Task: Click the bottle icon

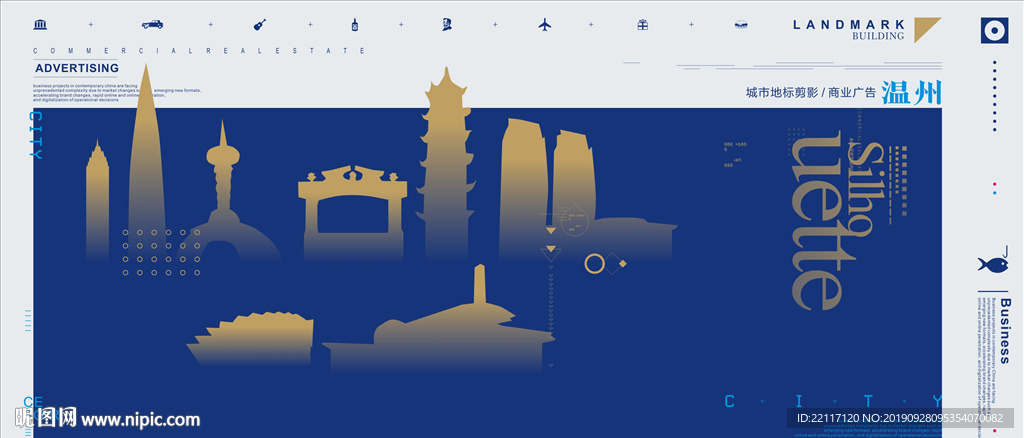Action: [355, 24]
